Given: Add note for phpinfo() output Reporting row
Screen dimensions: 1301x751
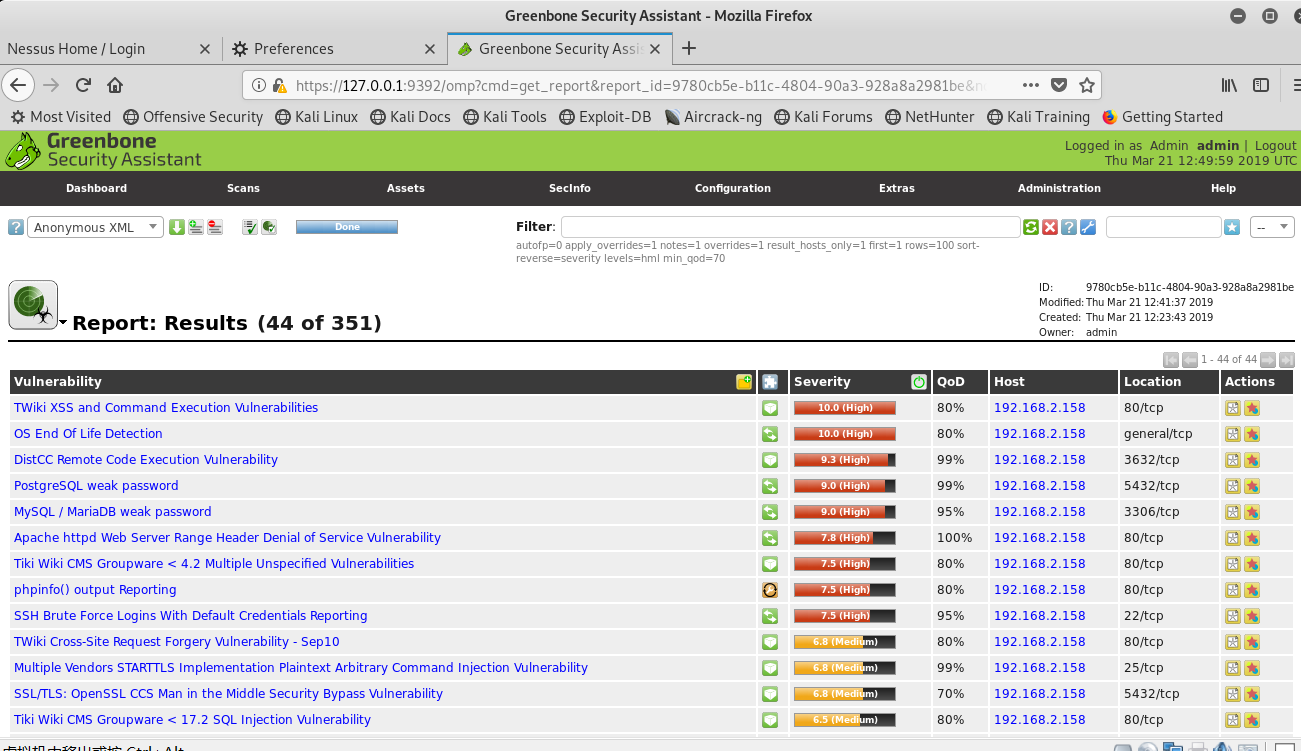Looking at the screenshot, I should tap(1233, 590).
